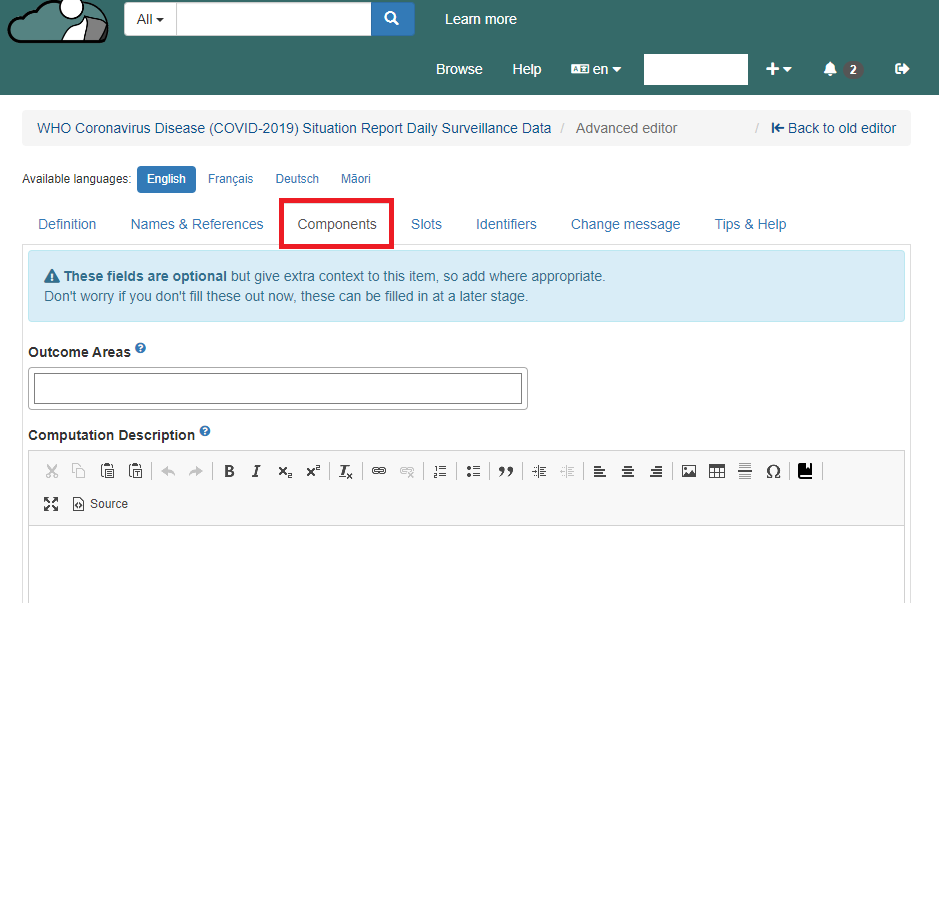
Task: Switch to the Slots tab
Action: point(426,224)
